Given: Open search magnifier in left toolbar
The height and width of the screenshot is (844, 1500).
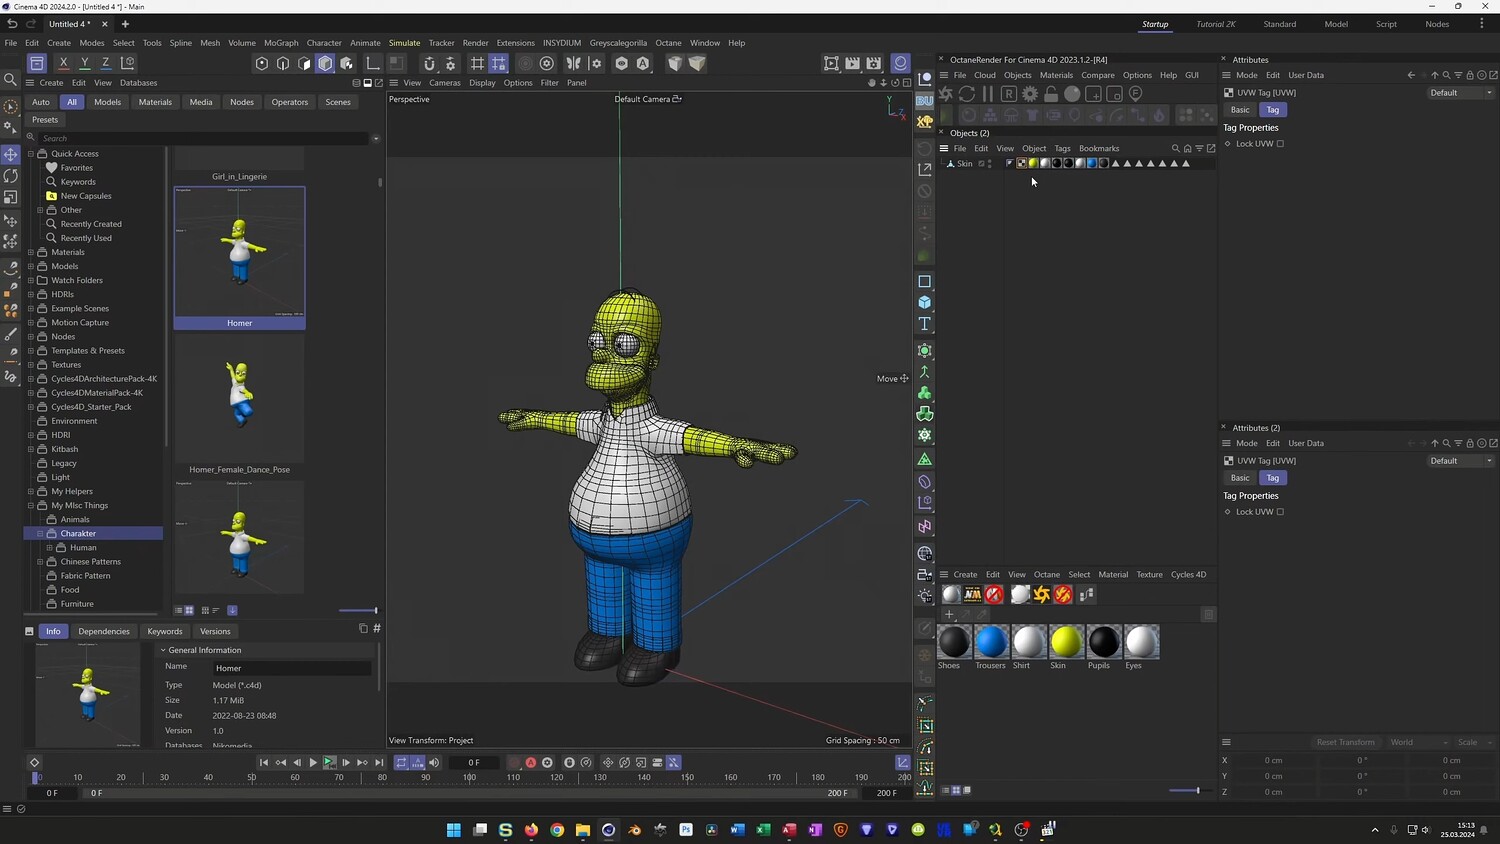Looking at the screenshot, I should click(x=11, y=80).
